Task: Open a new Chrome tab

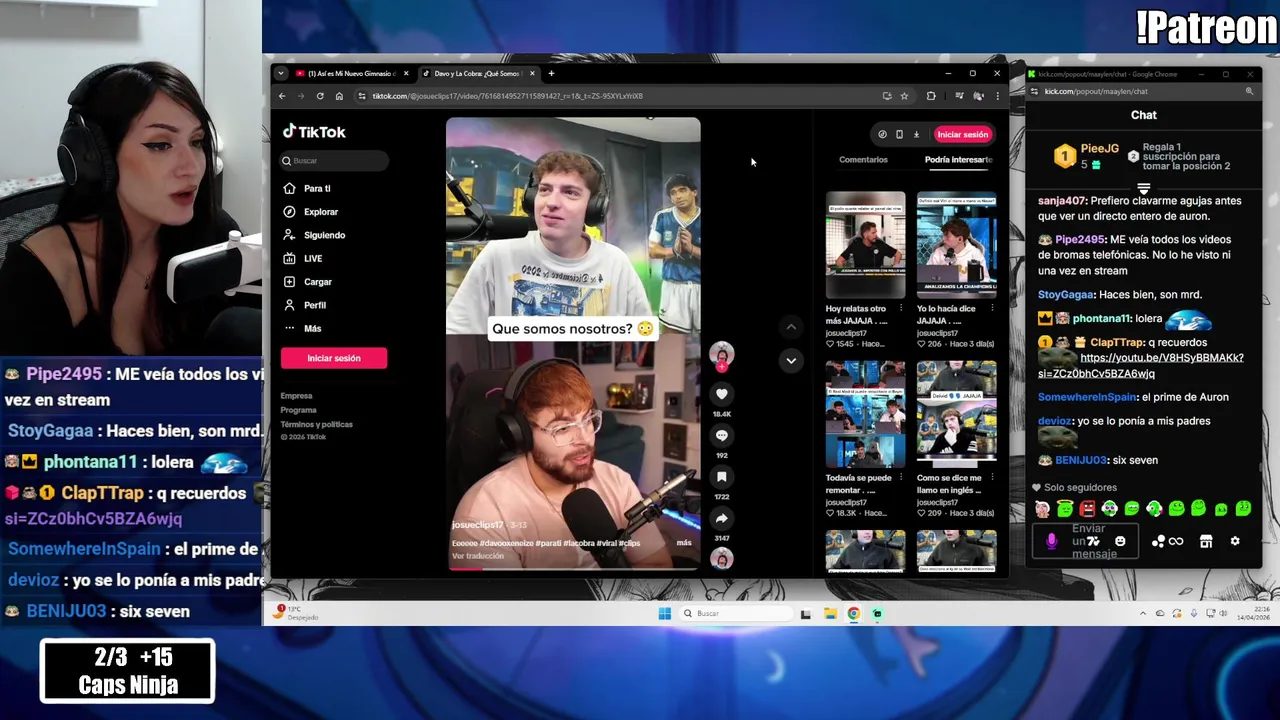Action: click(x=551, y=73)
